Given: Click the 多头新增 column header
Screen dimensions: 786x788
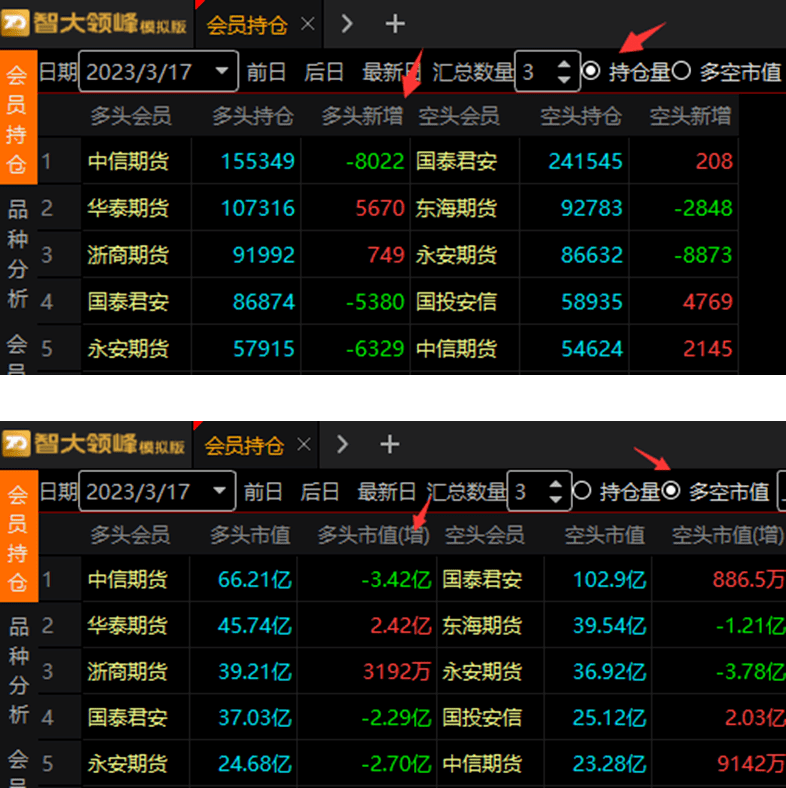Looking at the screenshot, I should pos(361,116).
